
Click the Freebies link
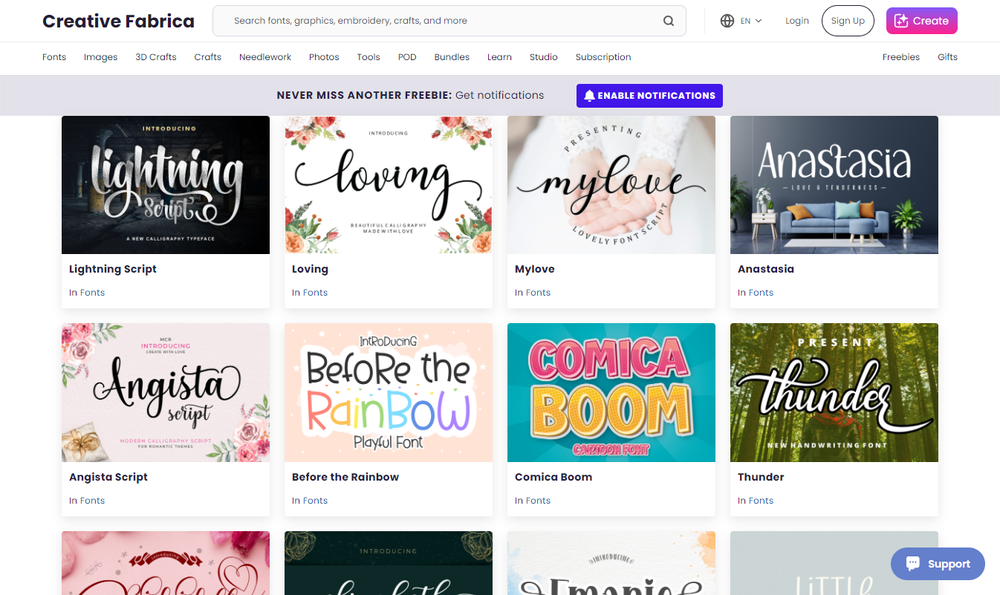(900, 57)
